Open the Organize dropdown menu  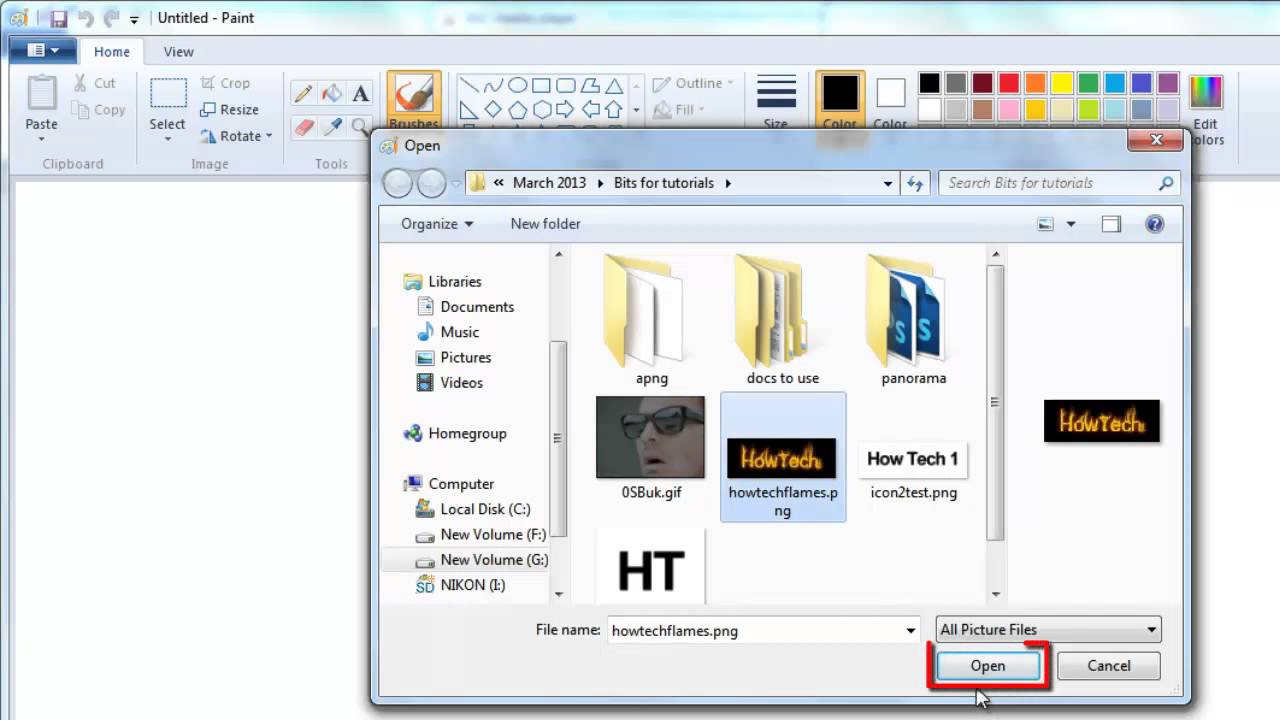point(436,224)
